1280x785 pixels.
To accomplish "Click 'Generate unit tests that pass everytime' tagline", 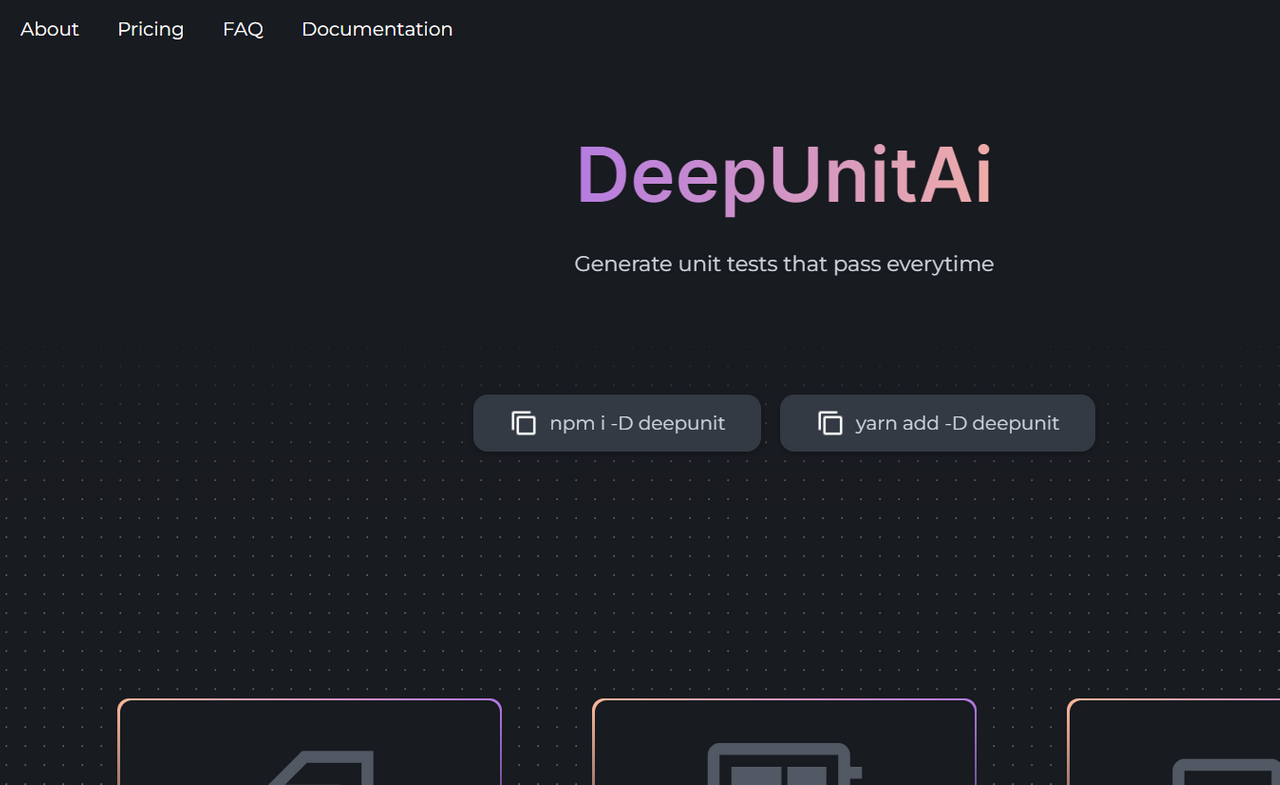I will click(784, 264).
